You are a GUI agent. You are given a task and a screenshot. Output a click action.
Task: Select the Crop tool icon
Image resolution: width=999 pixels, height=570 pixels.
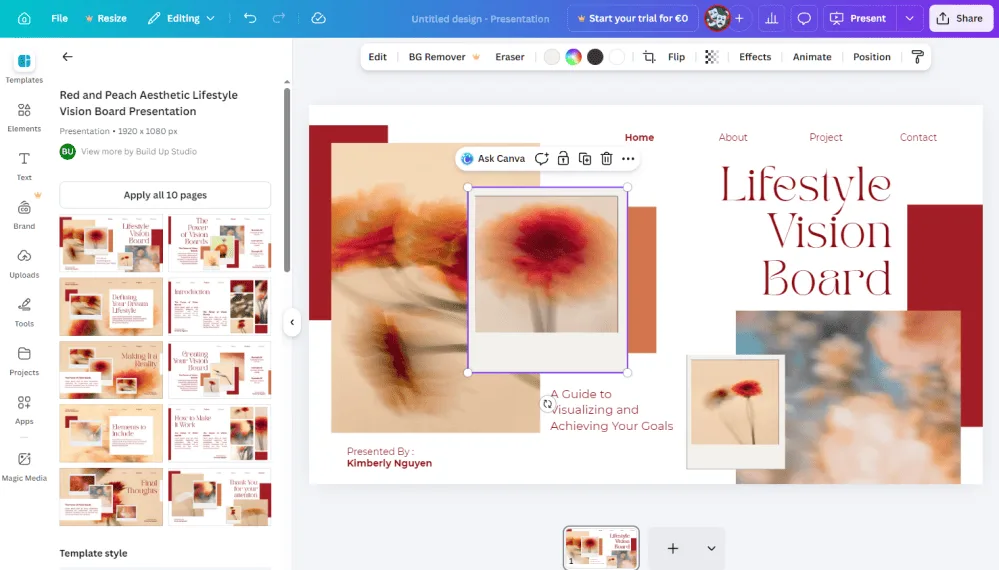tap(649, 57)
